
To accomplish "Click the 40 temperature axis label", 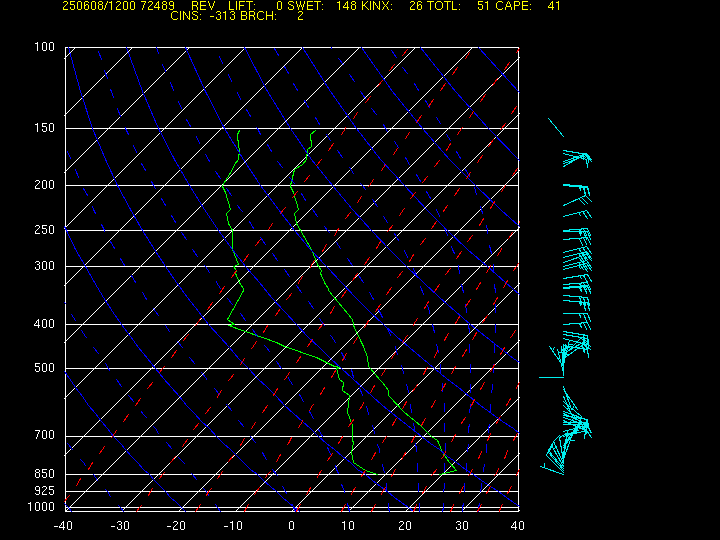I will (x=518, y=526).
